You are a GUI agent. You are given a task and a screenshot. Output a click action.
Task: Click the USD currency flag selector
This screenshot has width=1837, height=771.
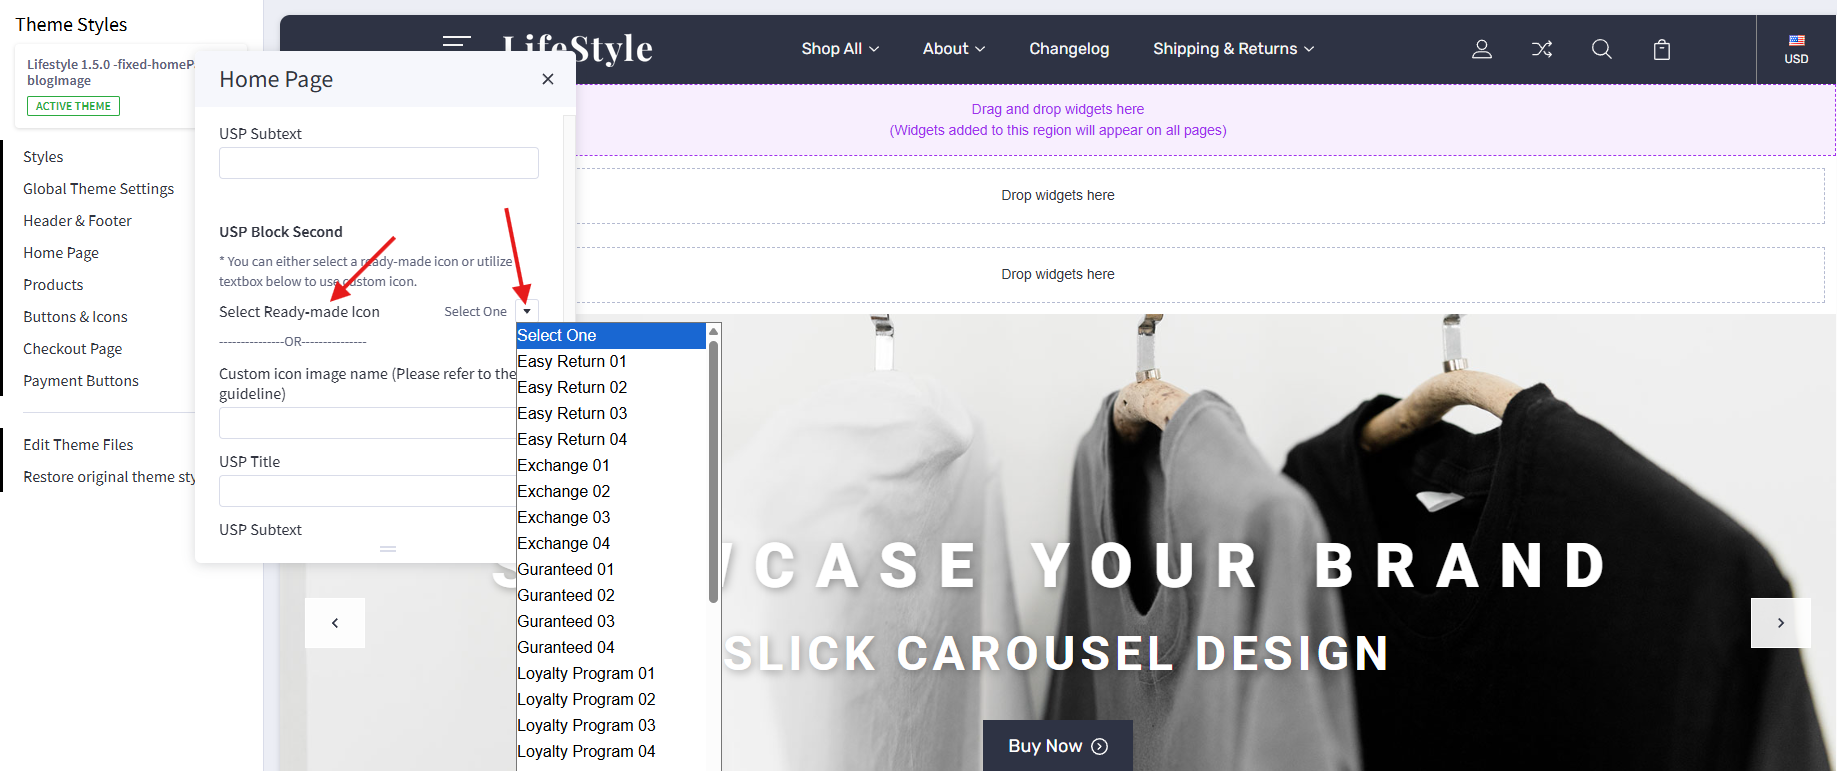[1796, 49]
